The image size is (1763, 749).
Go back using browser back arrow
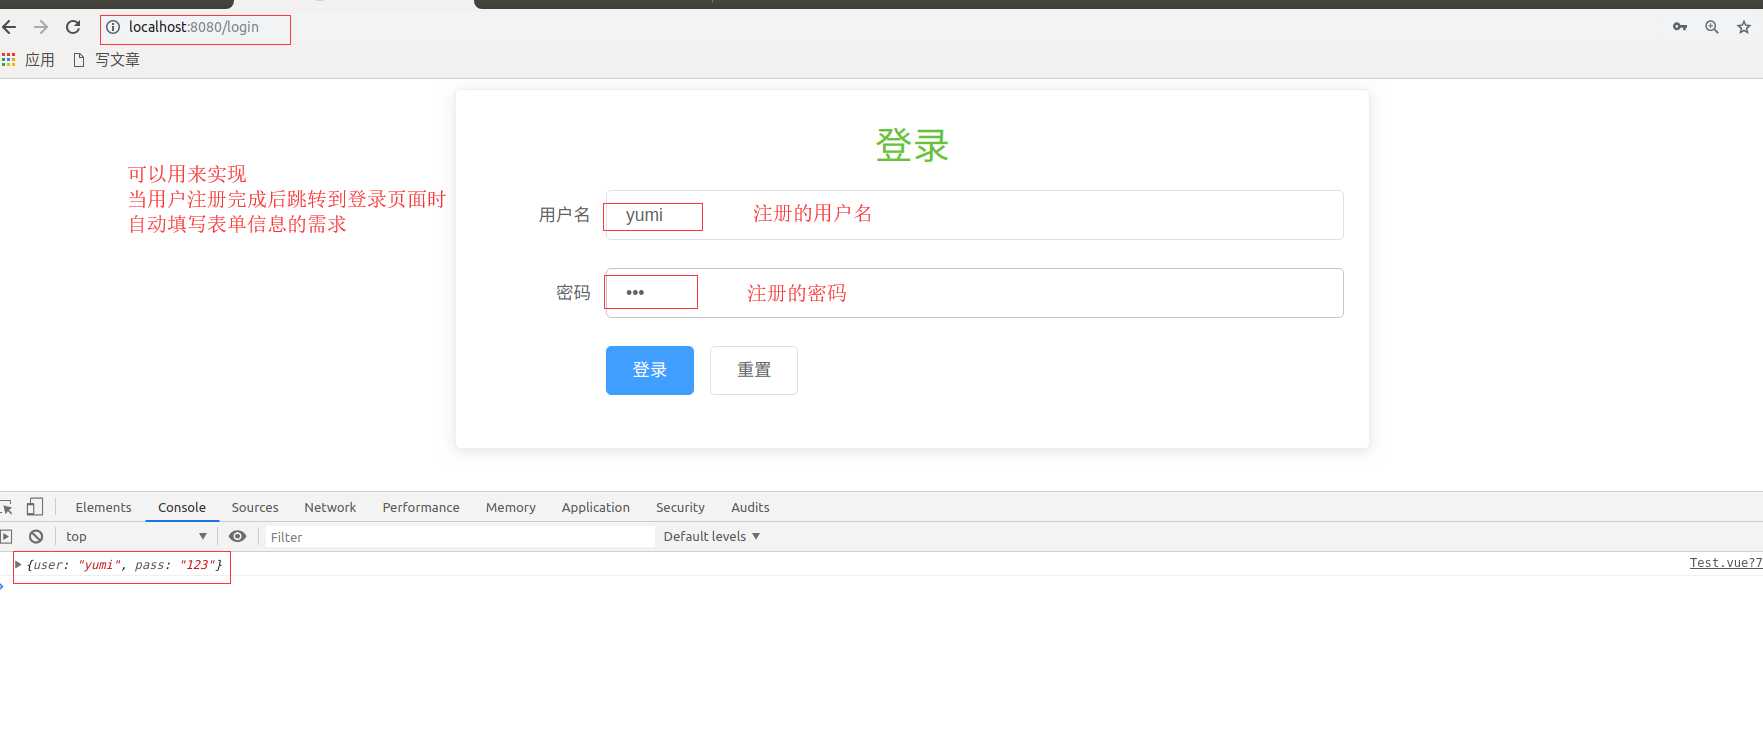9,27
